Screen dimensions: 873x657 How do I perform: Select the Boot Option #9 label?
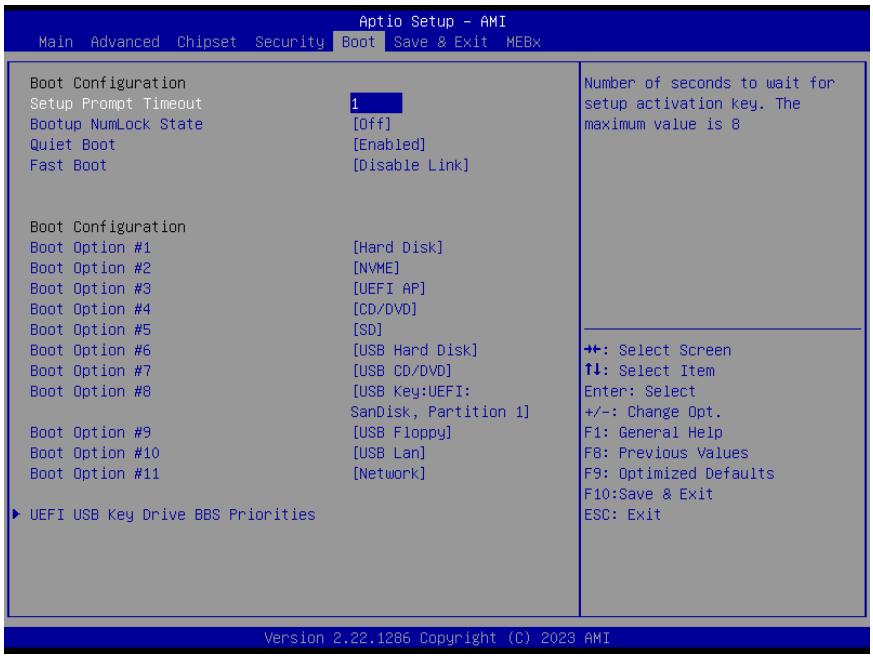tap(90, 432)
